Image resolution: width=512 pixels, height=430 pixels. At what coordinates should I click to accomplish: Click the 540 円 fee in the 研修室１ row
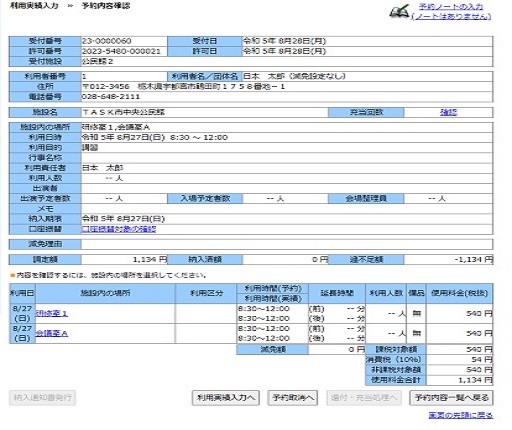[x=479, y=313]
